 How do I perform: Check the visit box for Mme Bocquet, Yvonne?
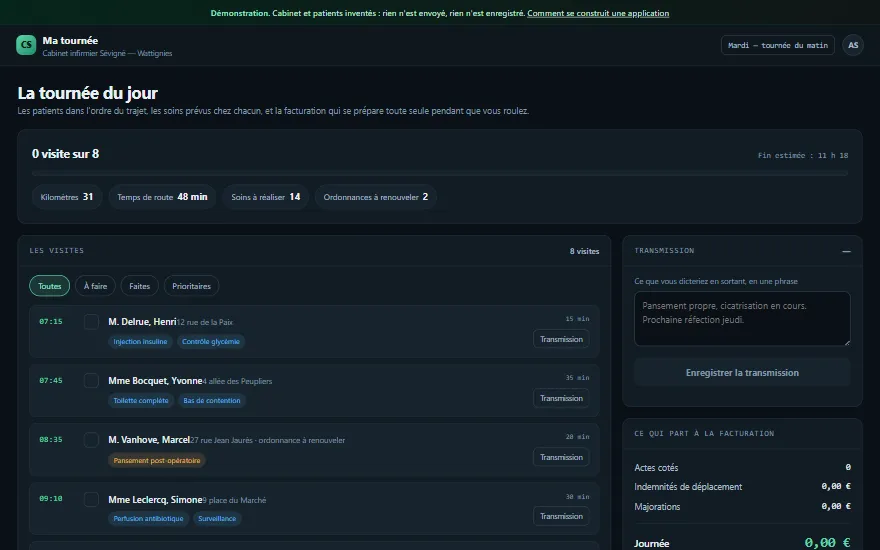click(91, 381)
